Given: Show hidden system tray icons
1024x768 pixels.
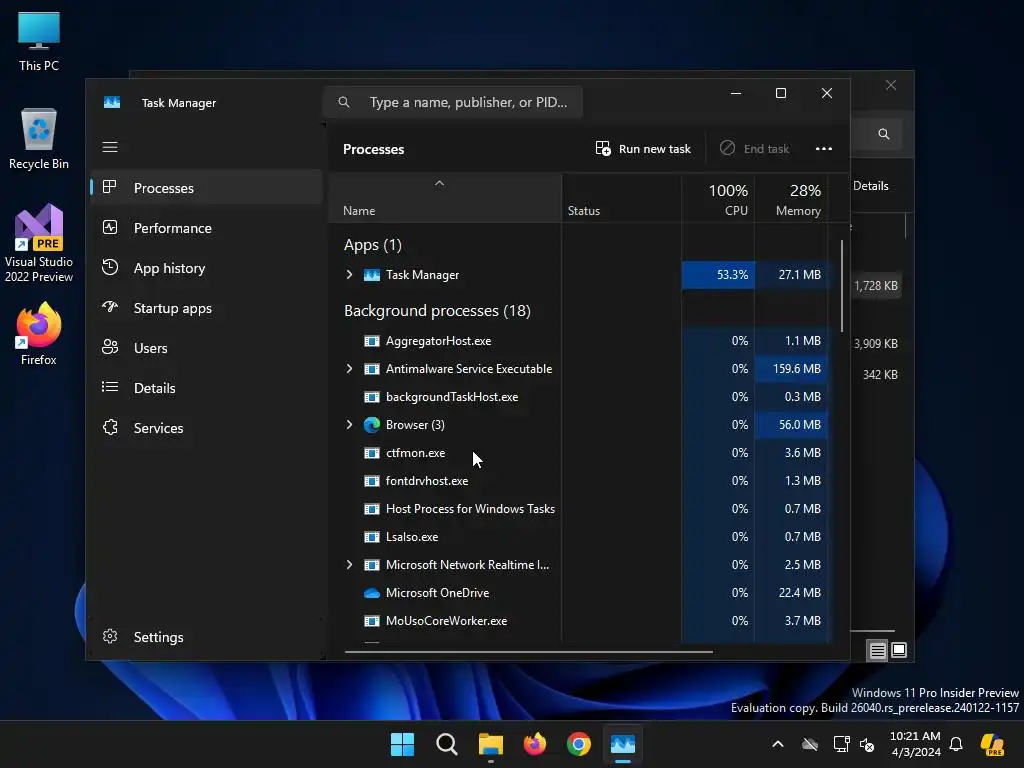Looking at the screenshot, I should point(777,744).
